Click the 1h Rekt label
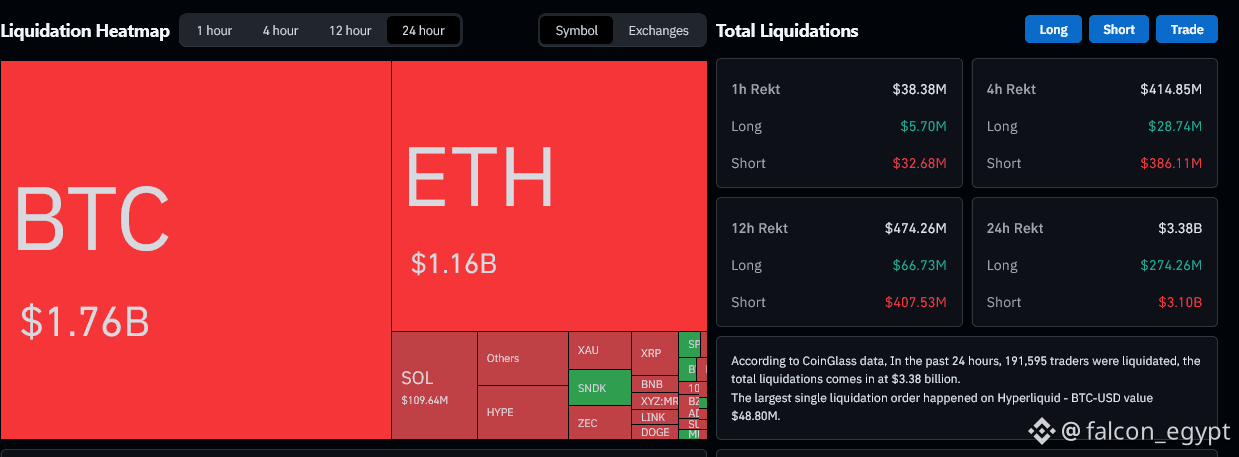The image size is (1239, 457). tap(756, 89)
